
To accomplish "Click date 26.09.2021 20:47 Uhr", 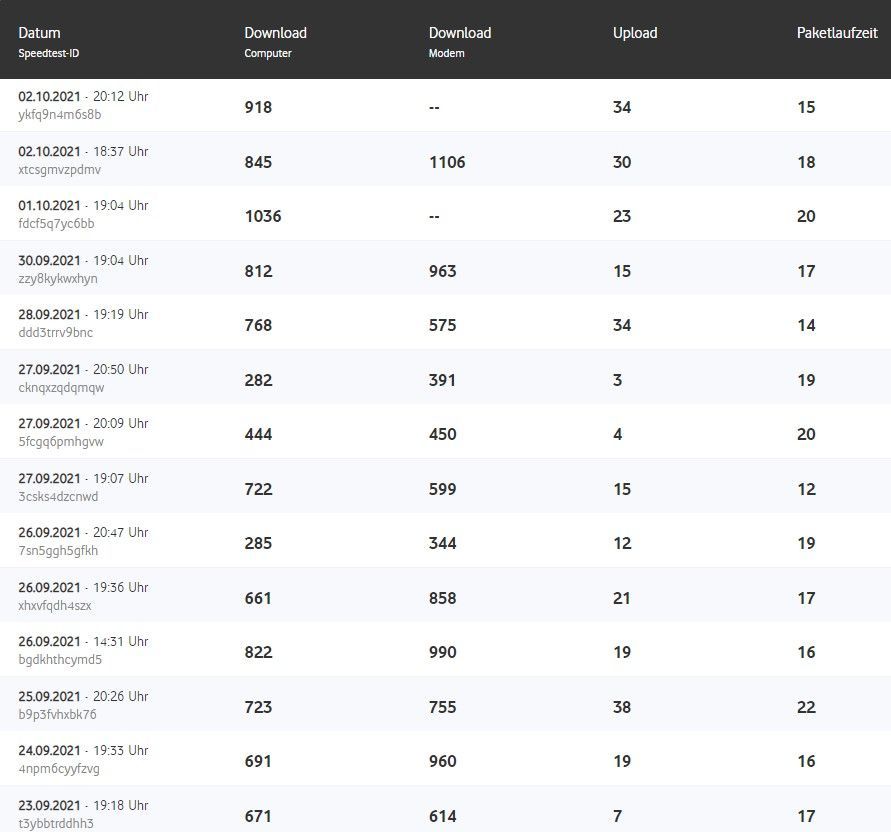I will pos(83,533).
